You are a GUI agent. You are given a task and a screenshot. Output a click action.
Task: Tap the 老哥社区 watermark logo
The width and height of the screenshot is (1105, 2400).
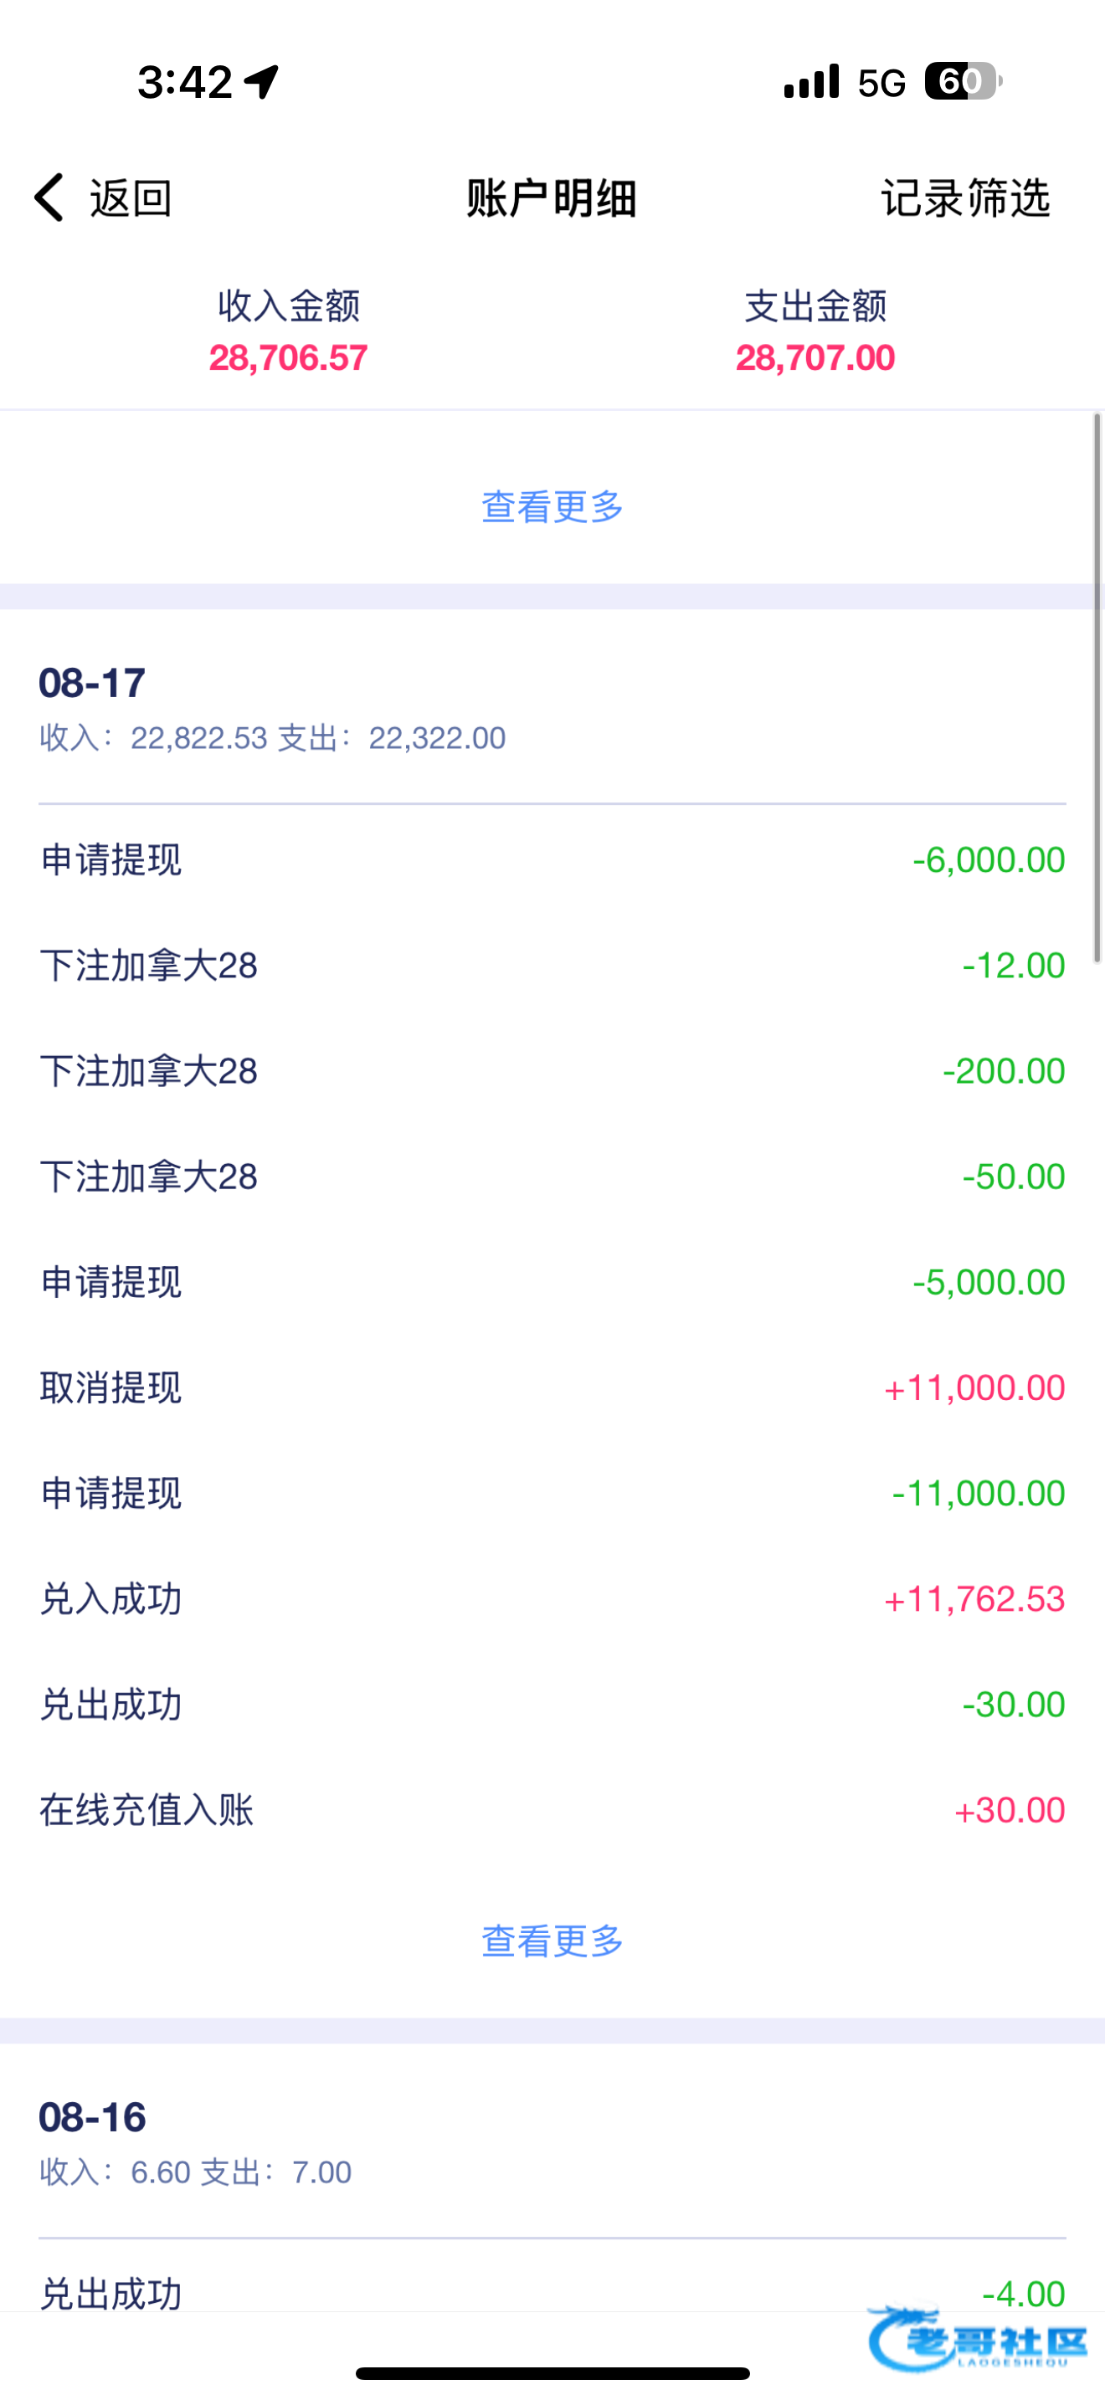coord(976,2339)
